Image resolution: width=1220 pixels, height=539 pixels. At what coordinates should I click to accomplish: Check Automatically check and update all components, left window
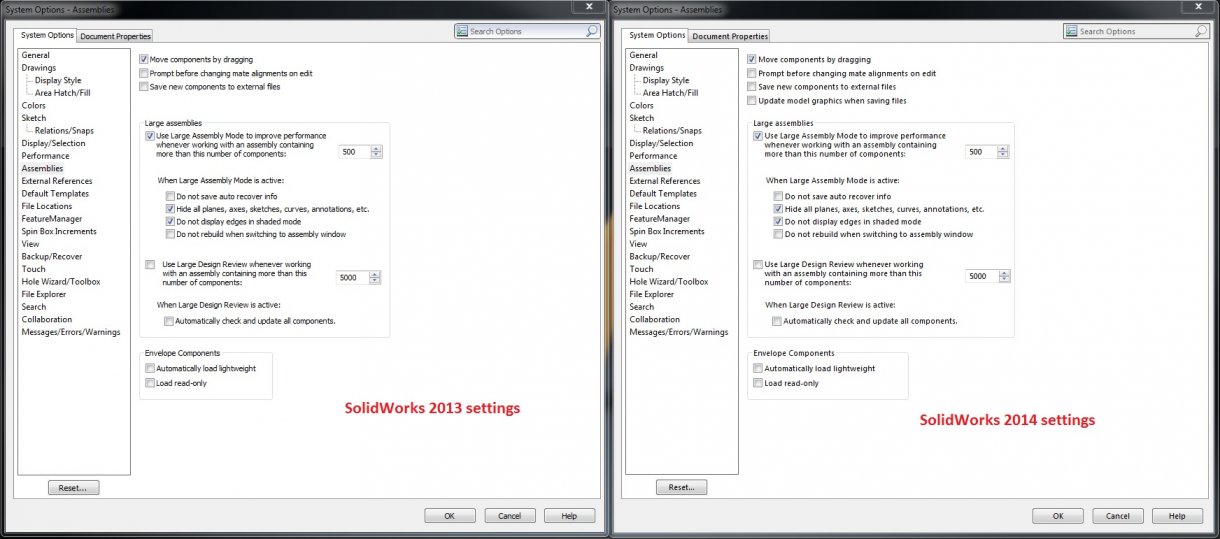click(x=169, y=321)
